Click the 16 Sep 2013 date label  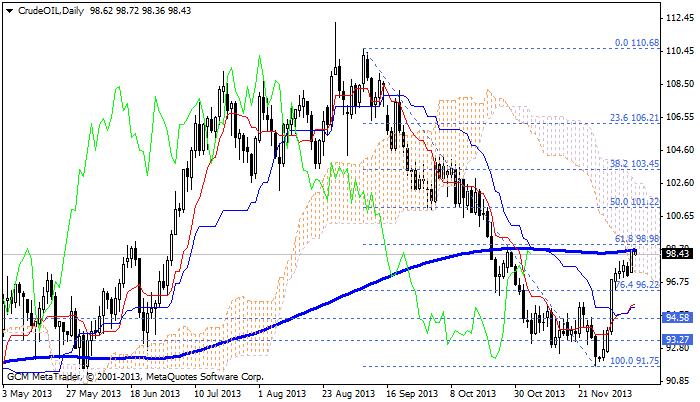pos(406,394)
